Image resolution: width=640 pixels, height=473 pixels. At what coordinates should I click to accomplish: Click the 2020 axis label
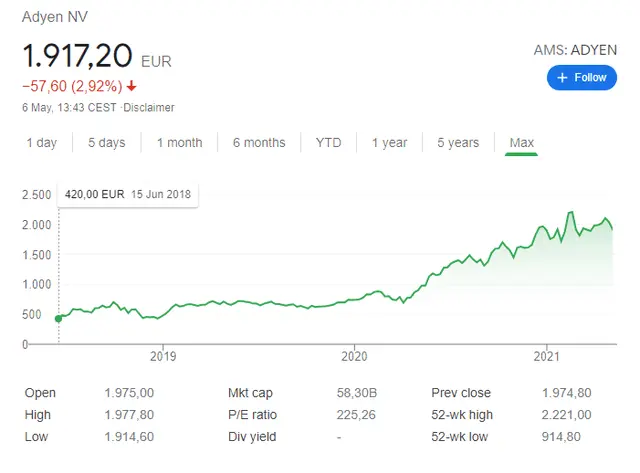click(x=354, y=356)
